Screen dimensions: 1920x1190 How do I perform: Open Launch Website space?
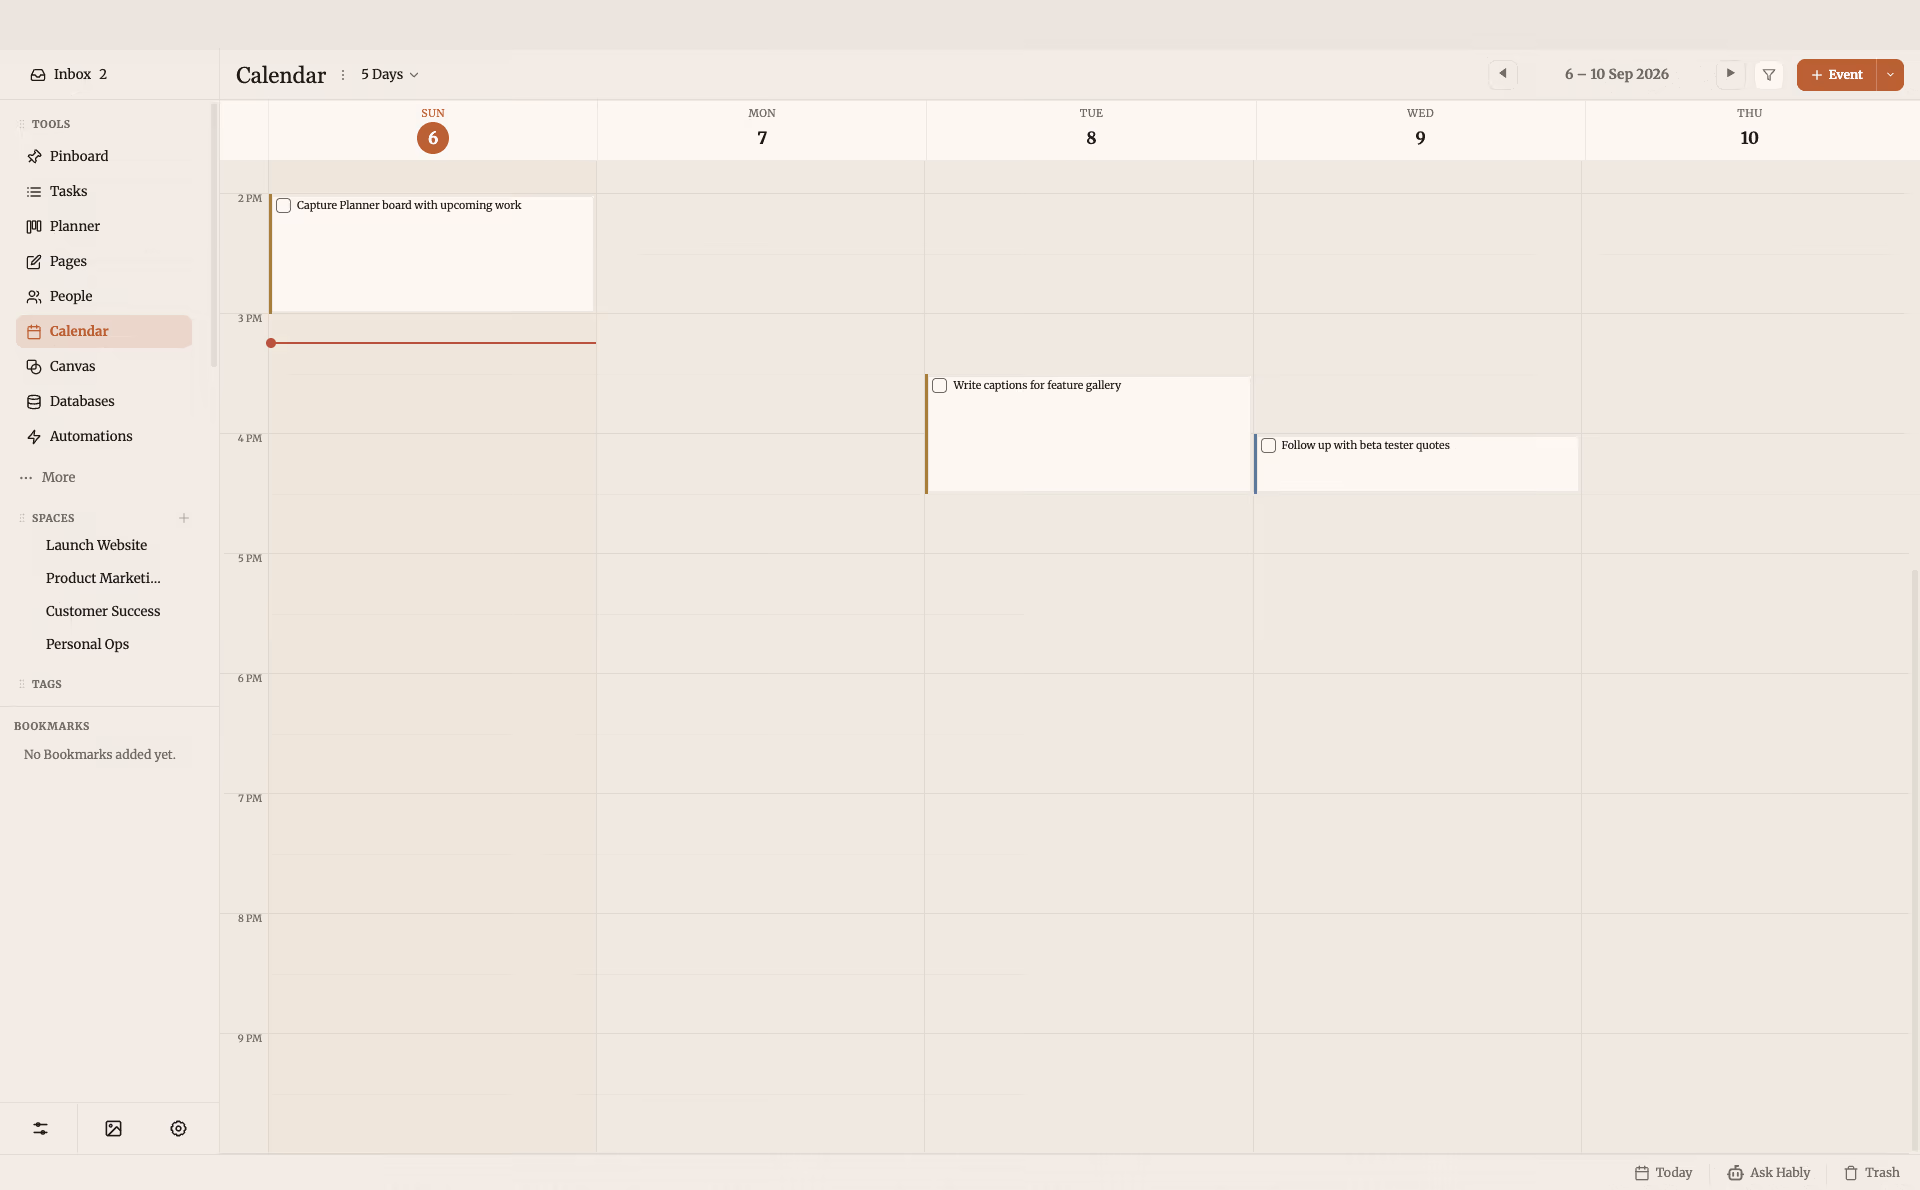coord(96,545)
